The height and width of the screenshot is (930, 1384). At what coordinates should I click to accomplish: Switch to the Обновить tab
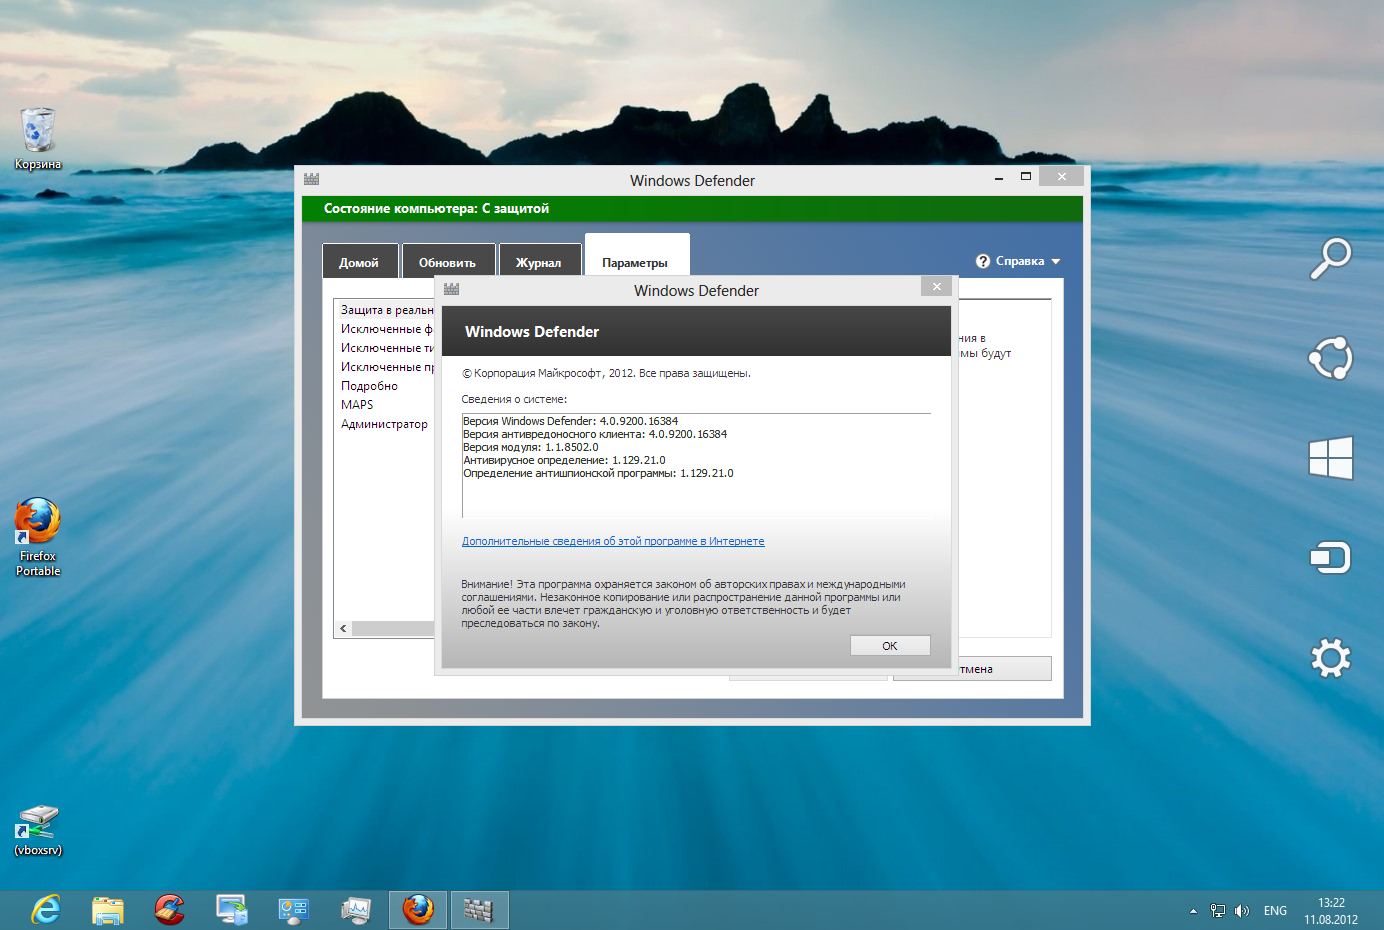[x=448, y=261]
